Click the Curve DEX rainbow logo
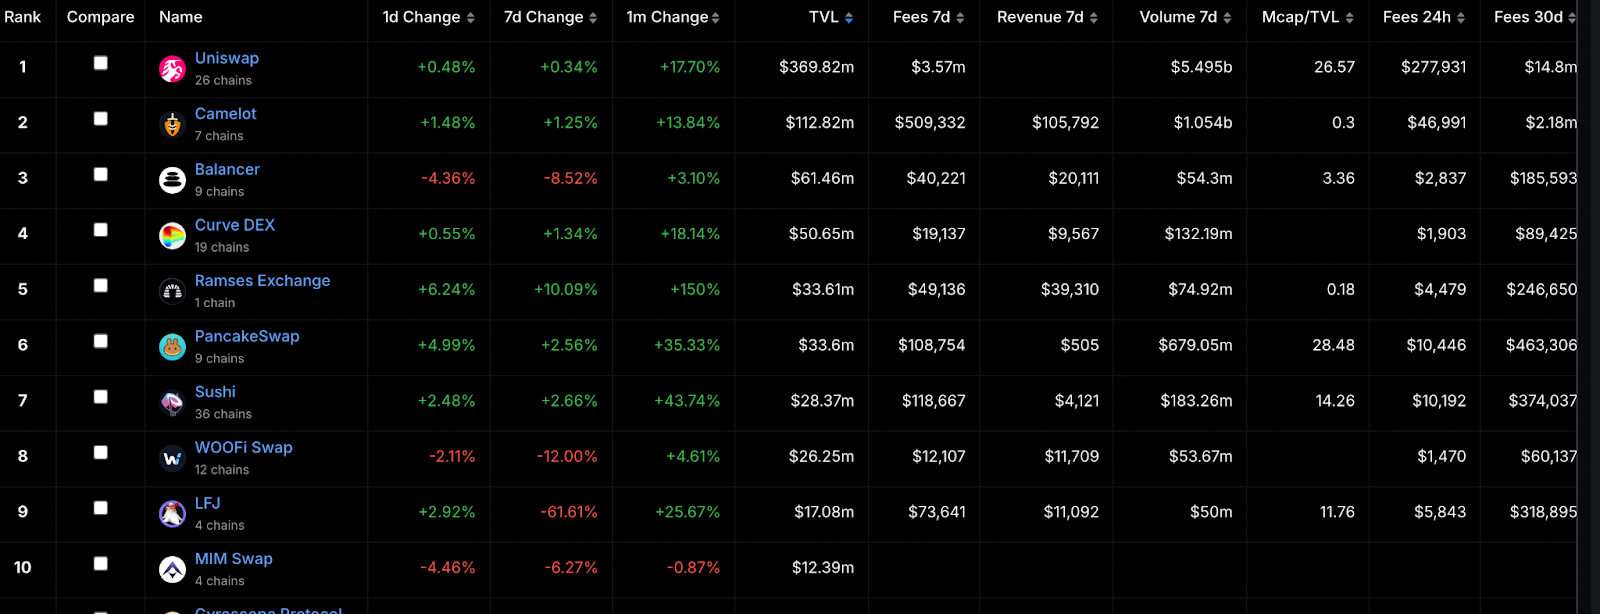 [172, 236]
